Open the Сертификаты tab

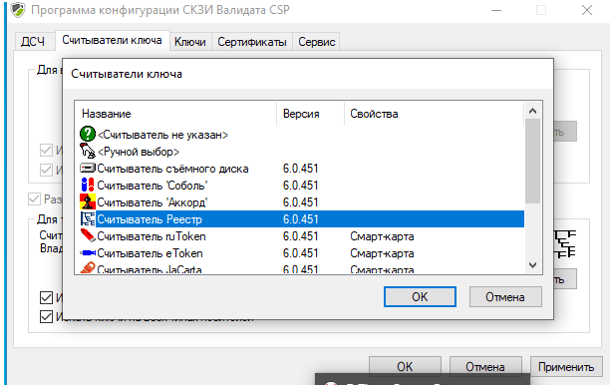pos(252,42)
